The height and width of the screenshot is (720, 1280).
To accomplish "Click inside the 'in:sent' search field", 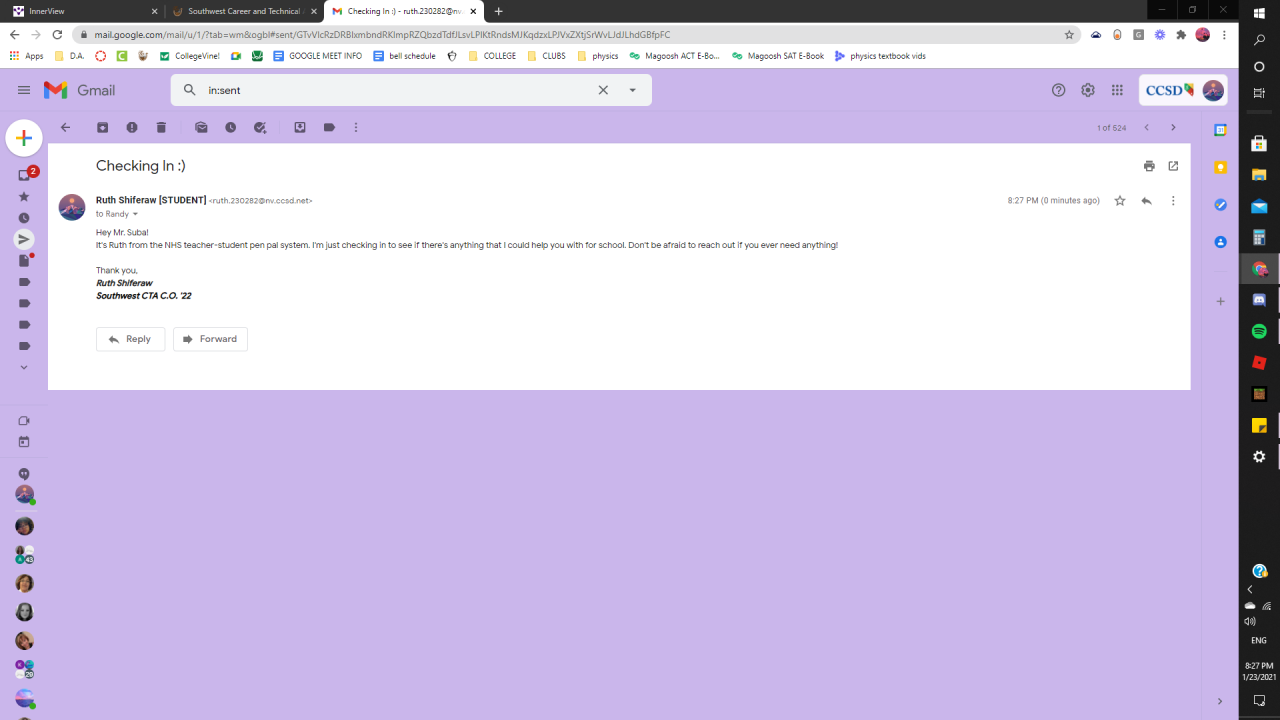I will (x=395, y=90).
